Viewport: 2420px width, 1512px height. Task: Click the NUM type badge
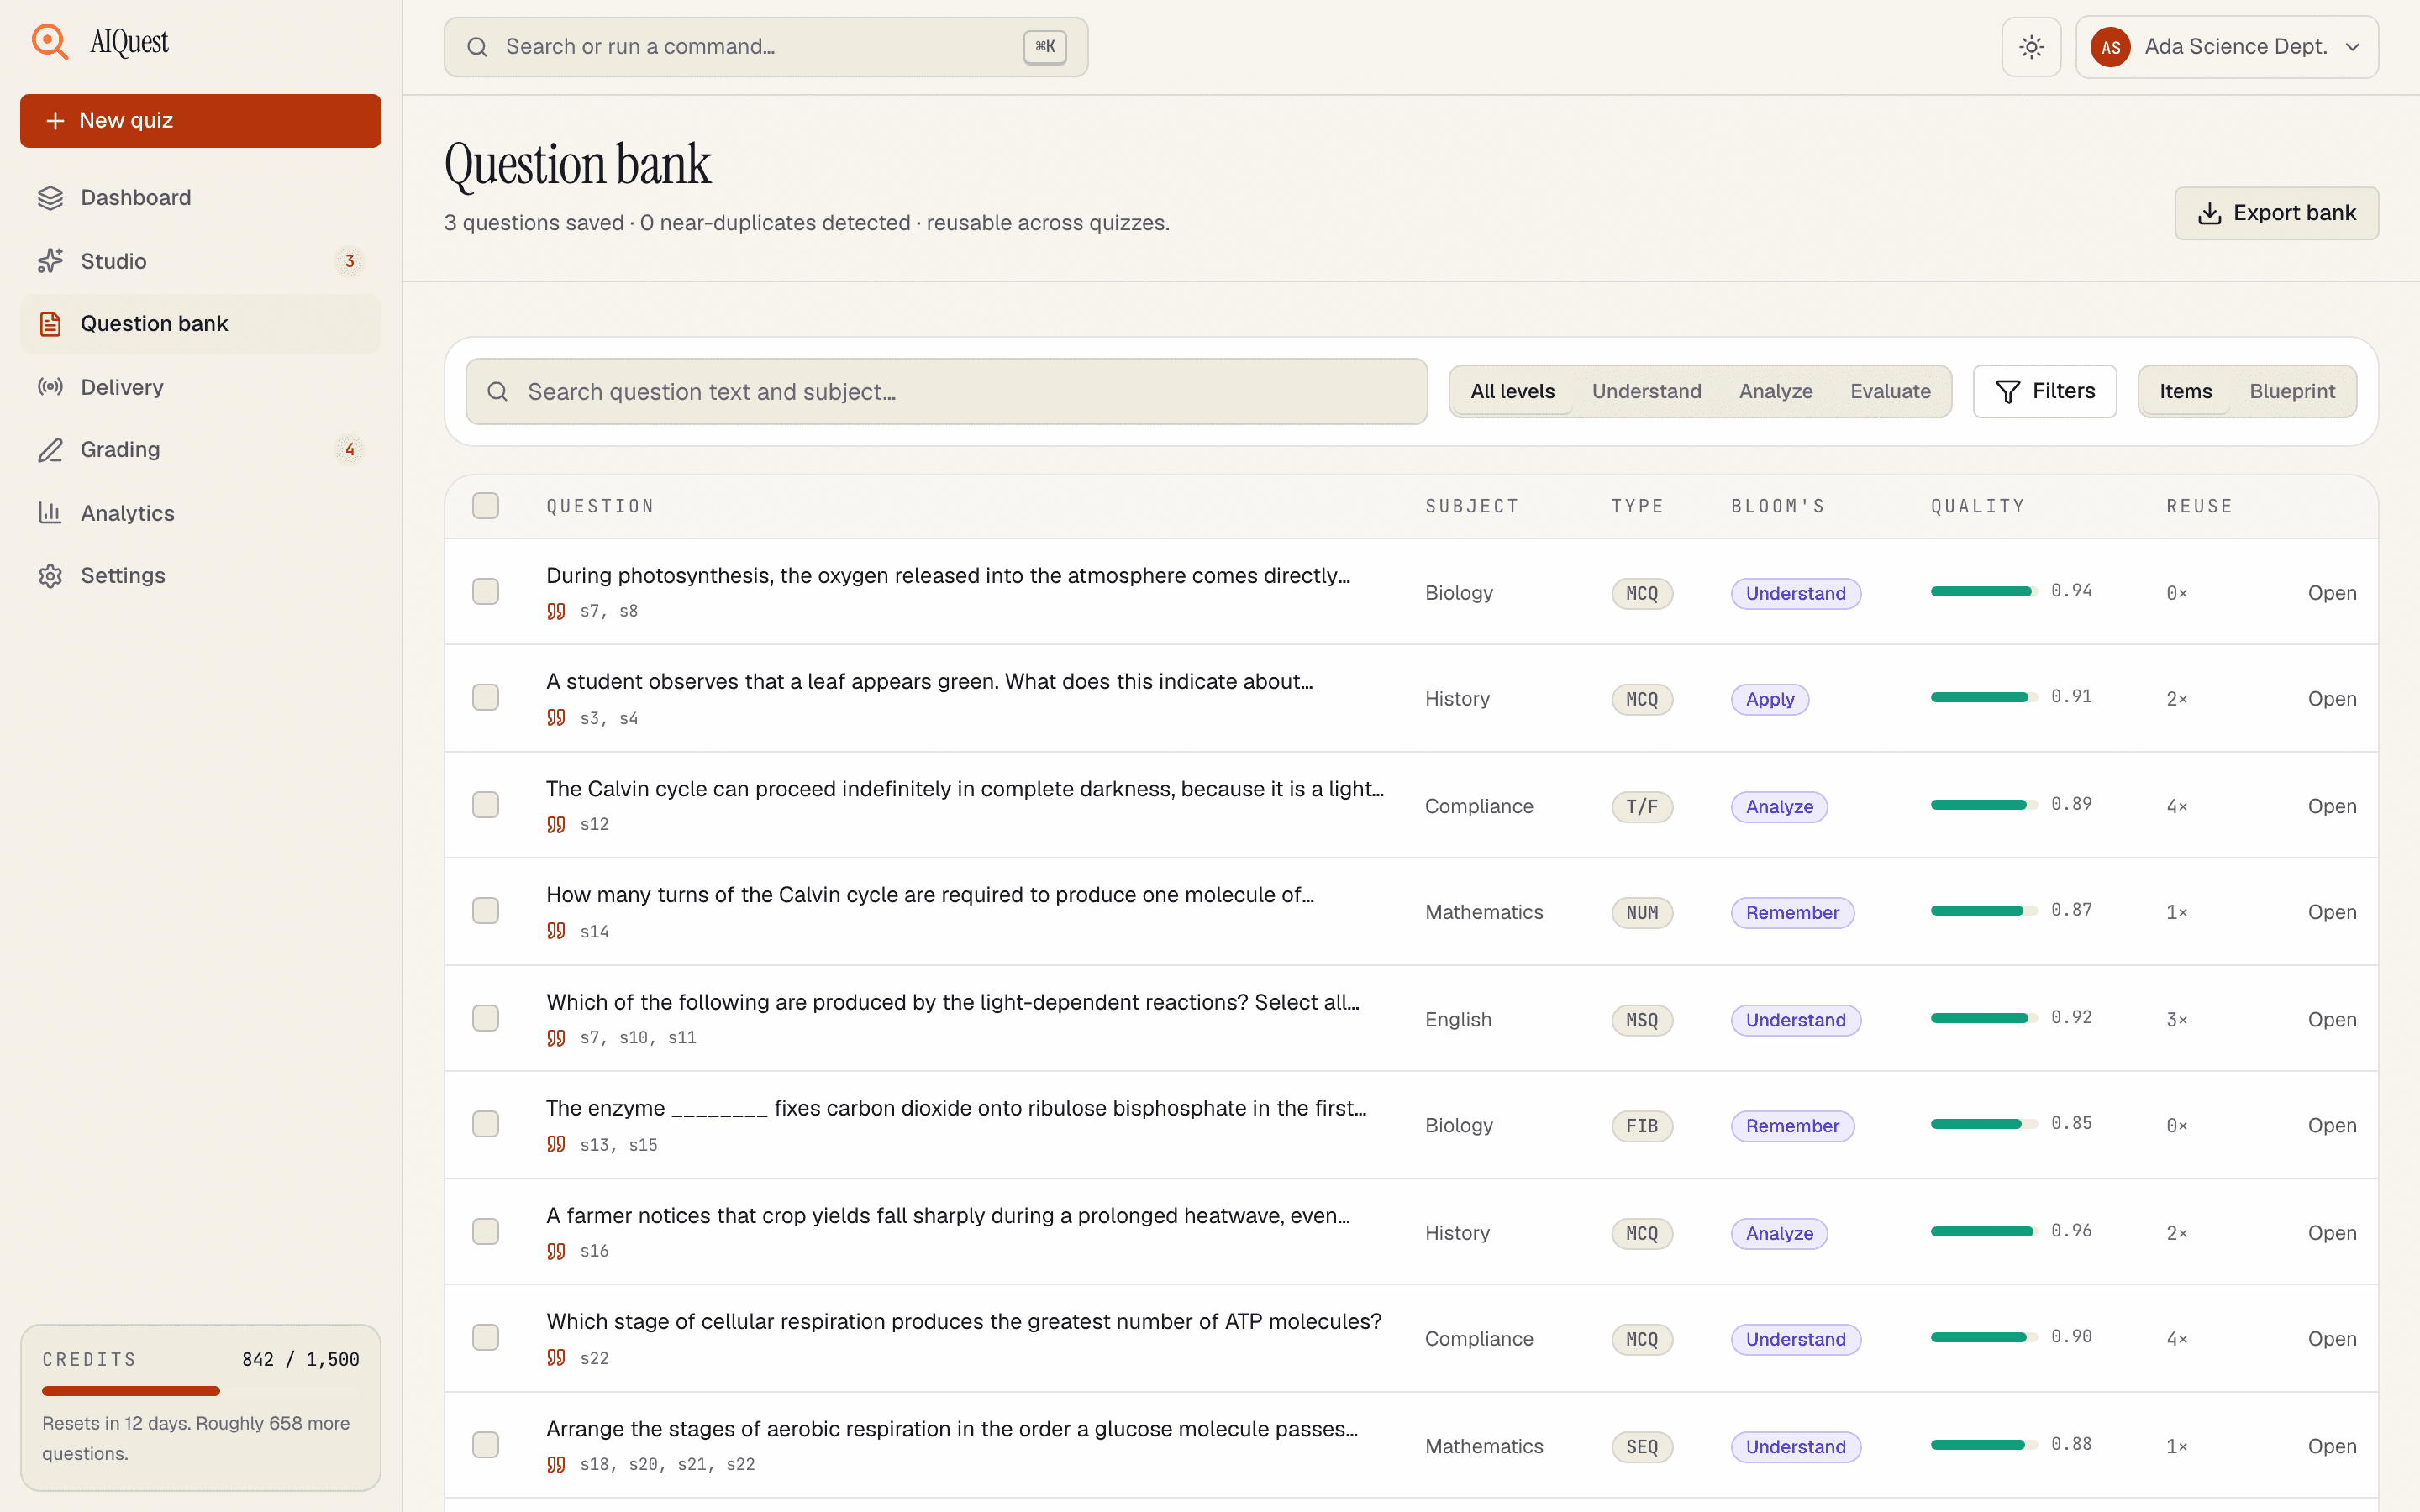click(1642, 913)
